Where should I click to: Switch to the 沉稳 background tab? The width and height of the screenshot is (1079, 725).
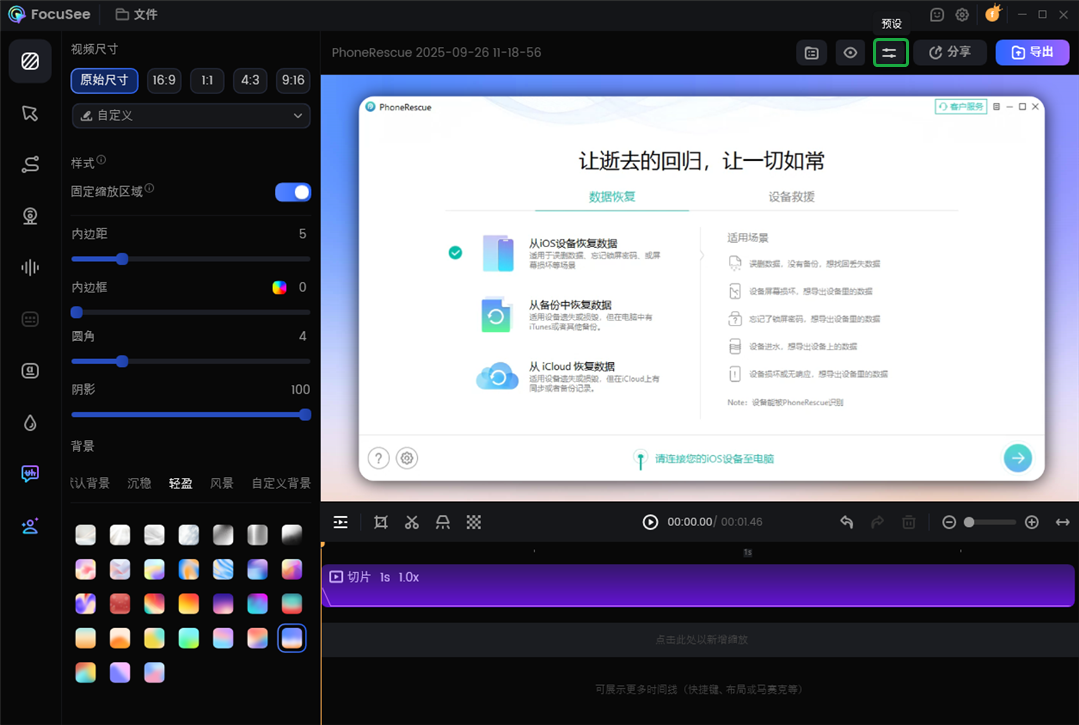pyautogui.click(x=139, y=483)
